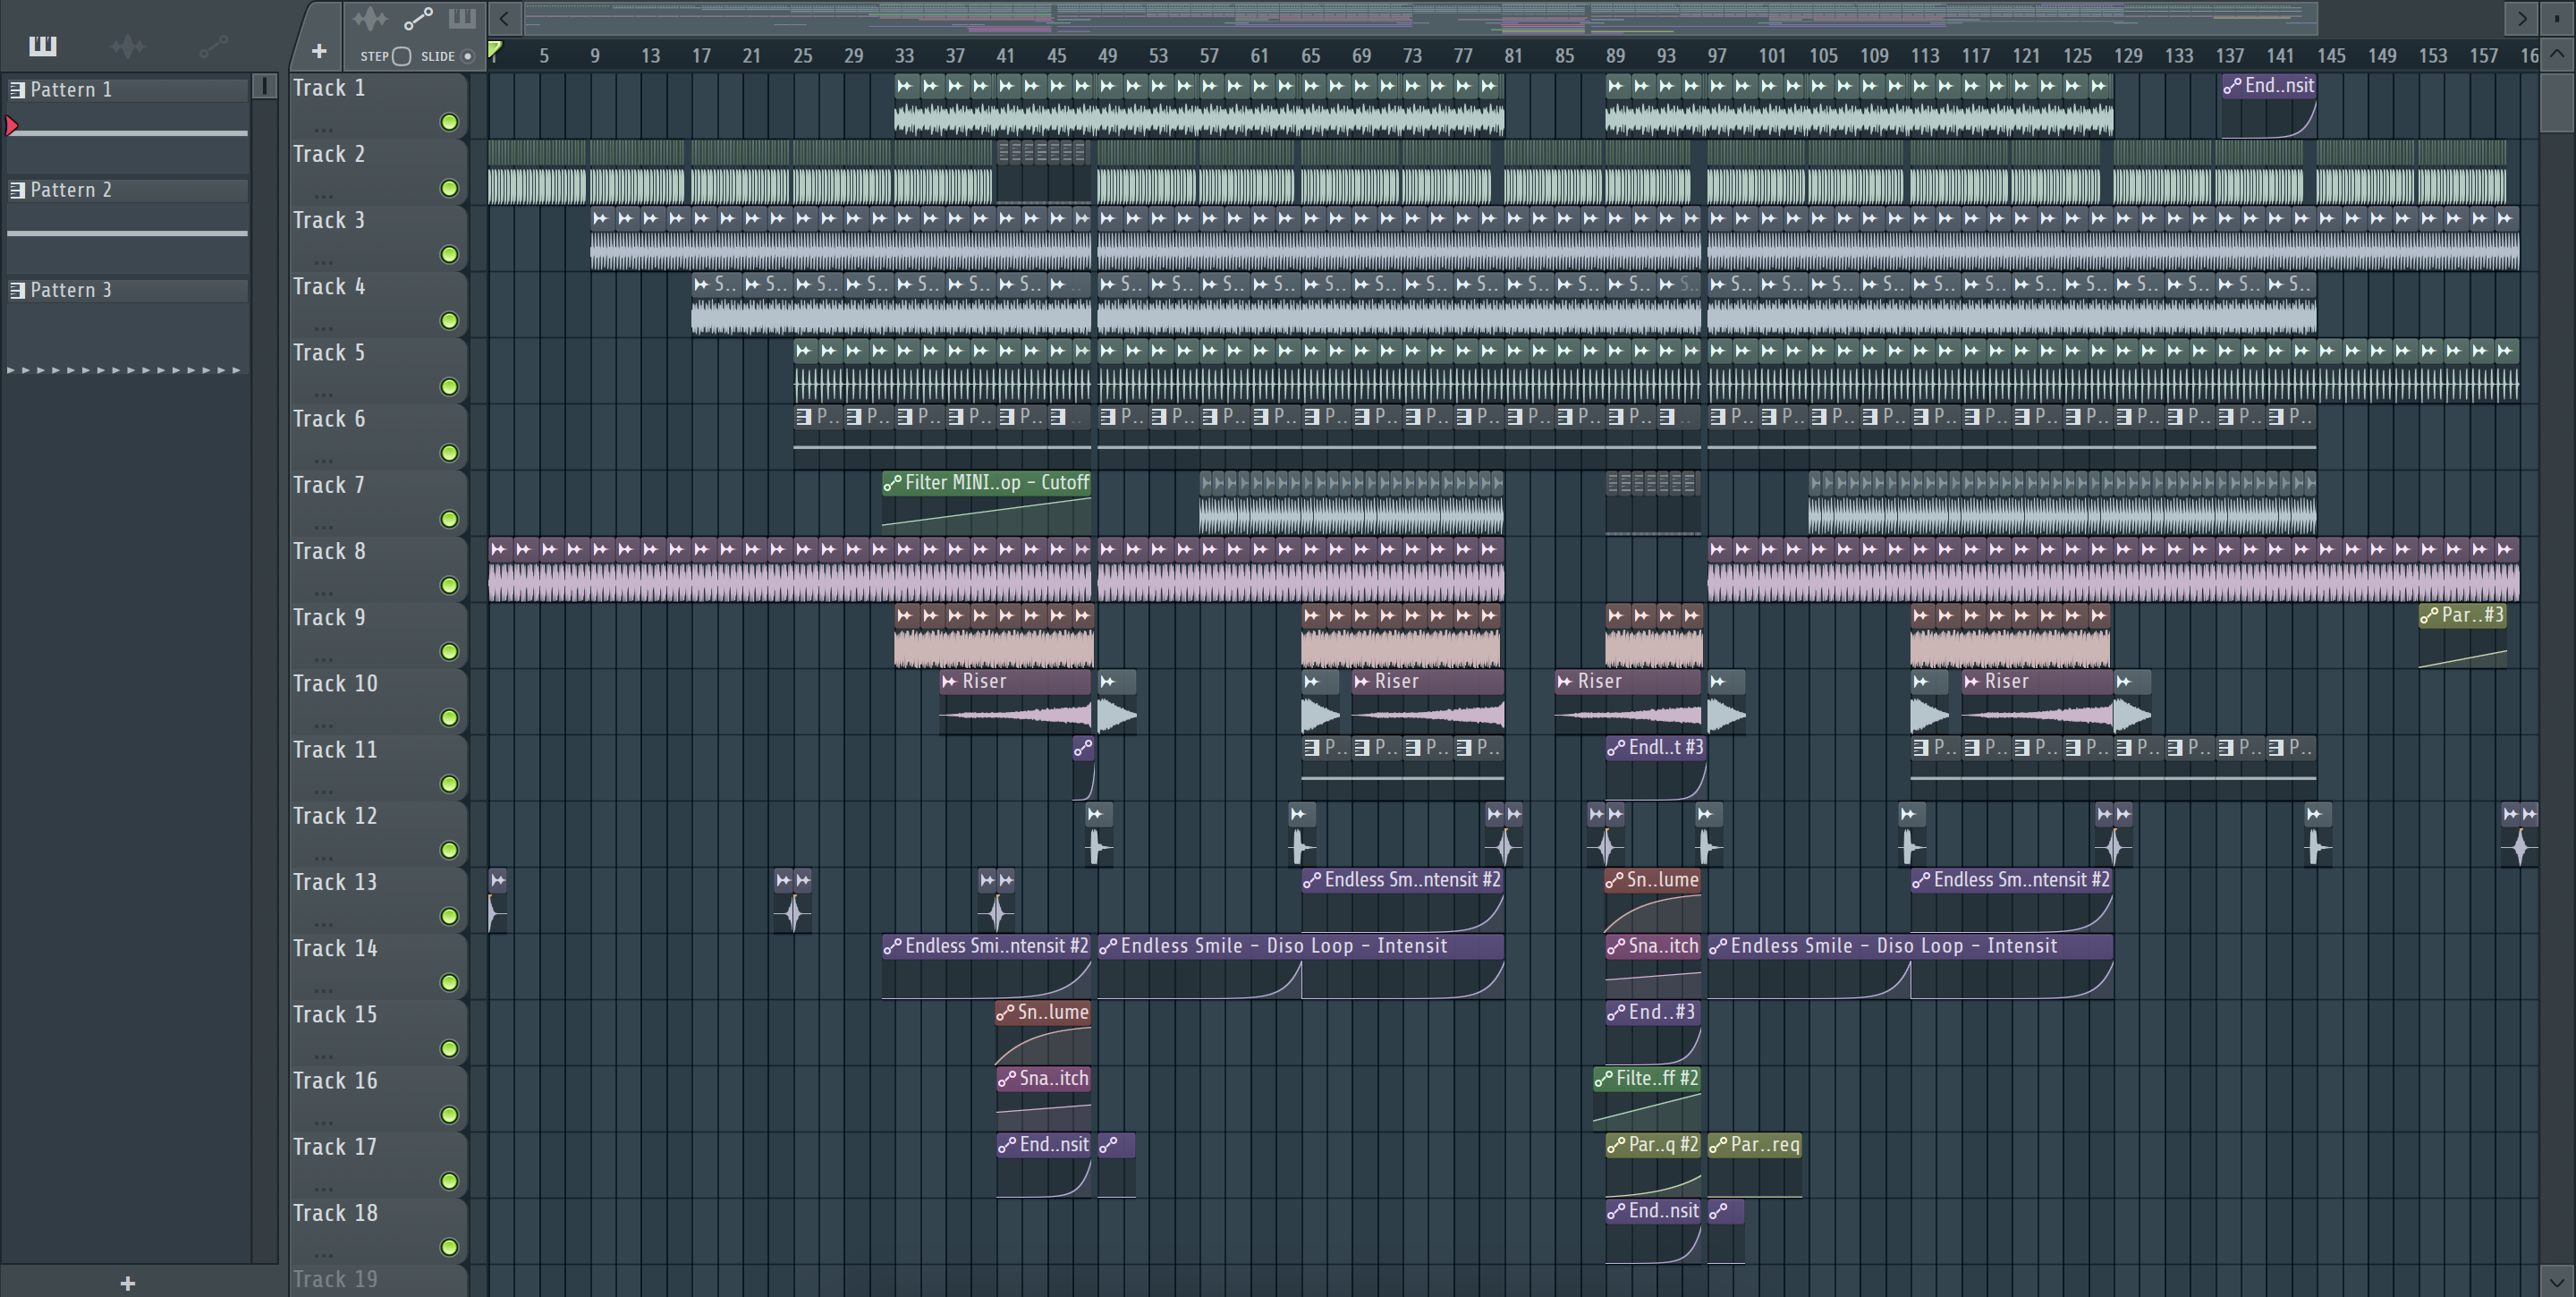The image size is (2576, 1297).
Task: Mute Track 10 using its green LED
Action: coord(449,718)
